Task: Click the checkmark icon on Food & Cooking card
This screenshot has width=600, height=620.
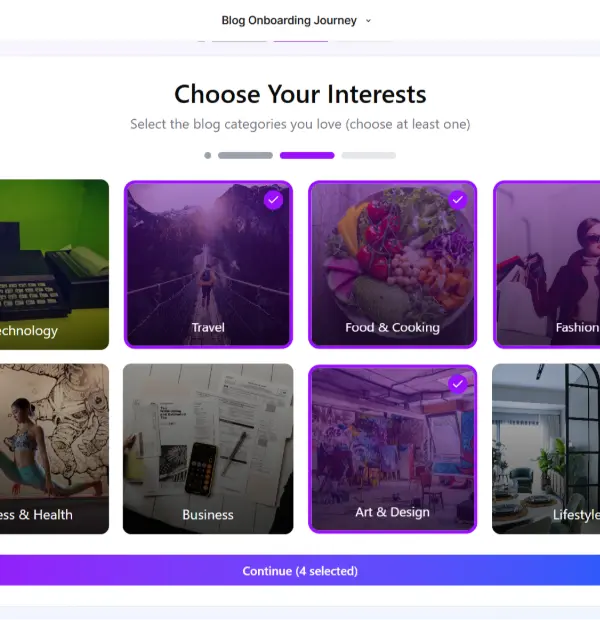Action: pos(458,200)
